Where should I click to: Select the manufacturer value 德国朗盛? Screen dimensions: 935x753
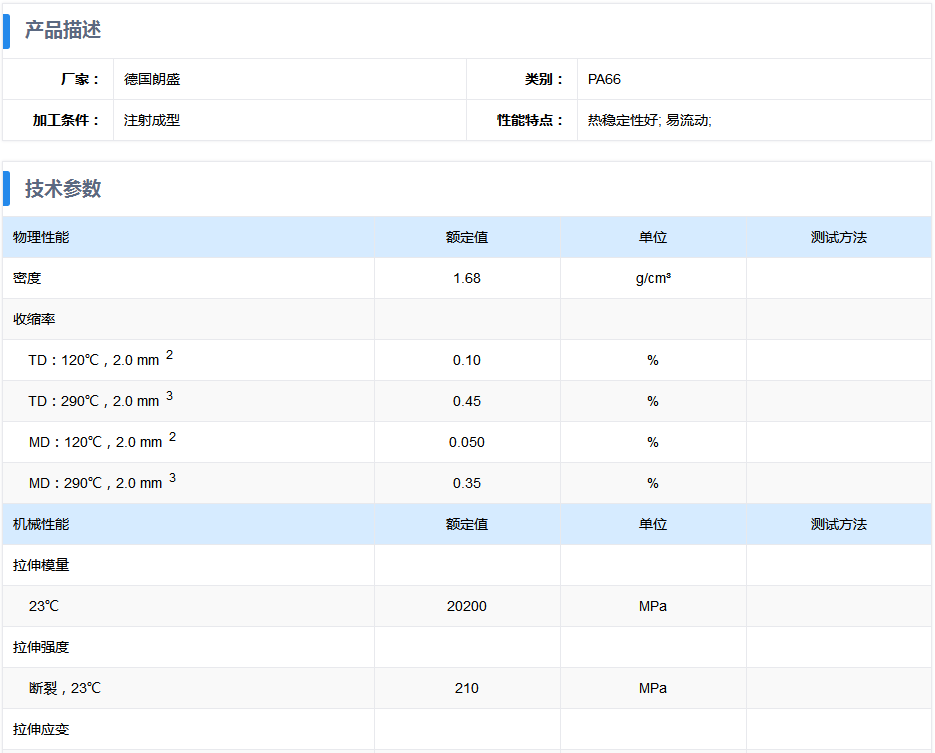pos(152,79)
